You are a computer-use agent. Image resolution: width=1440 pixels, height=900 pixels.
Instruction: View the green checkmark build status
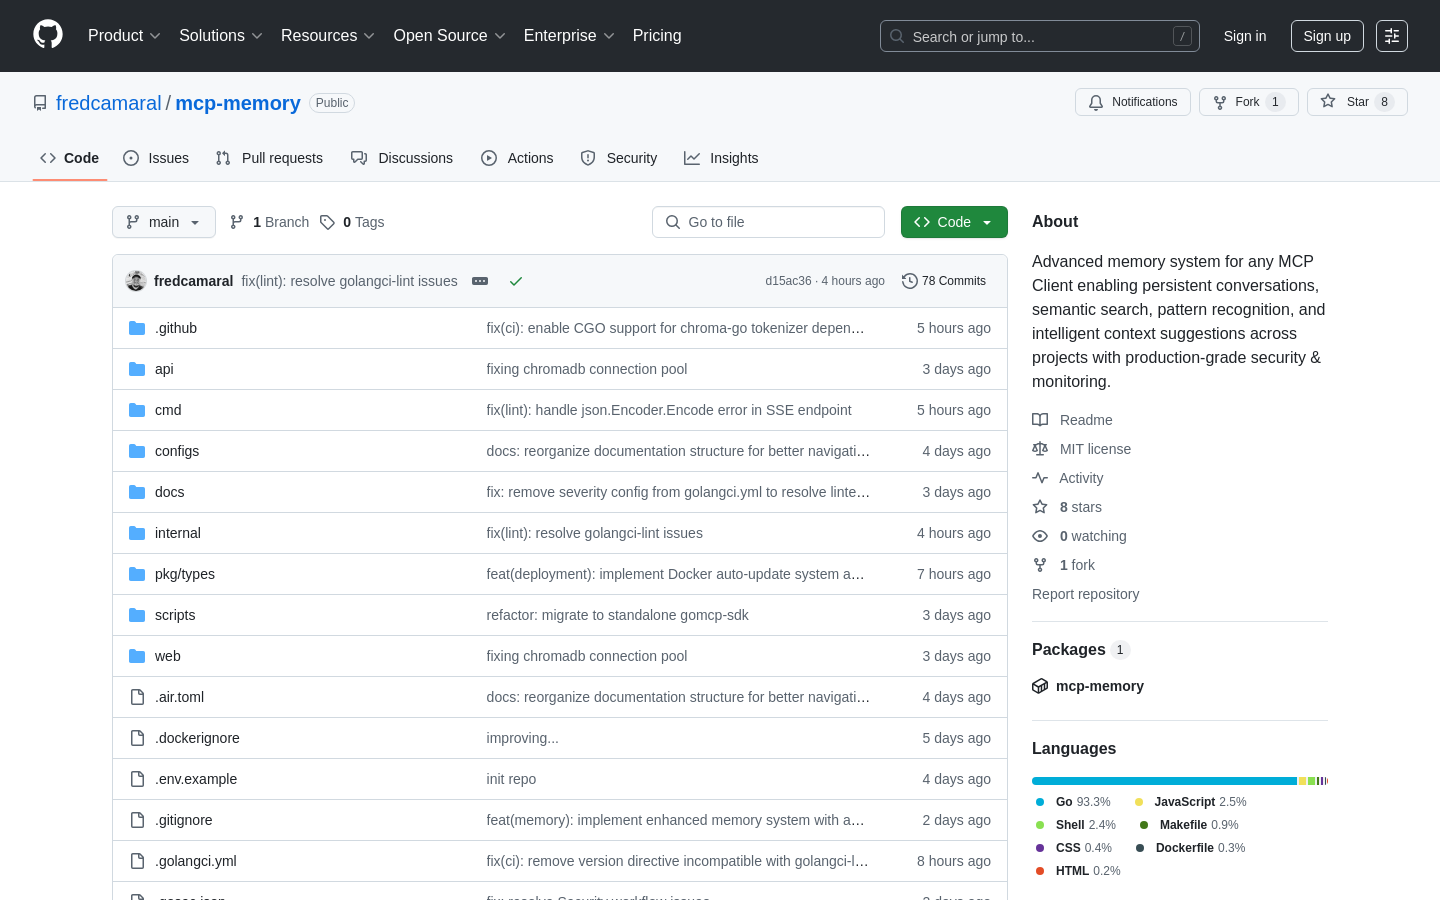click(x=516, y=281)
